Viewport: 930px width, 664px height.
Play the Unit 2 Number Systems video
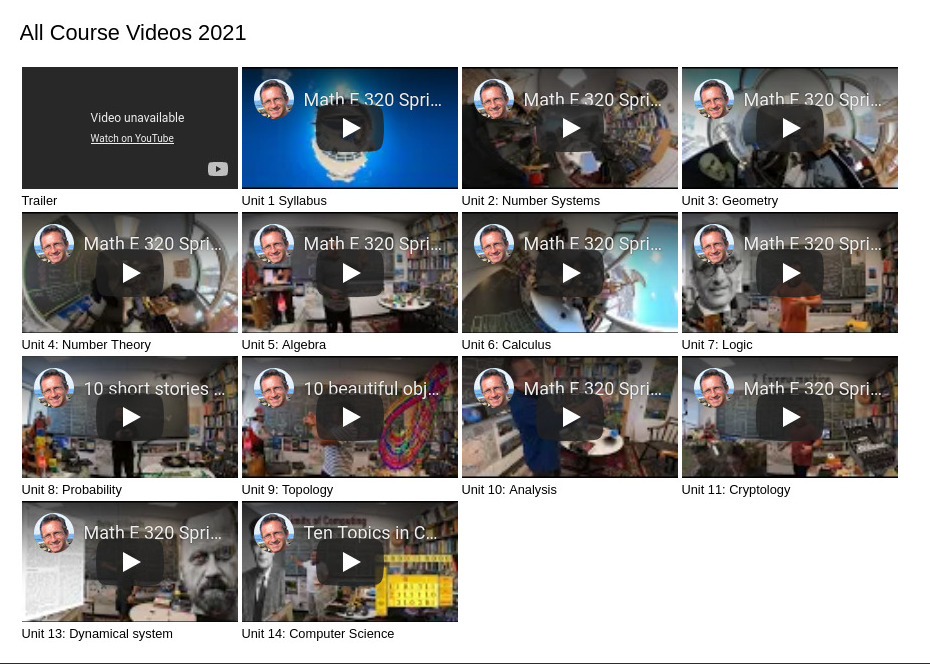tap(570, 128)
